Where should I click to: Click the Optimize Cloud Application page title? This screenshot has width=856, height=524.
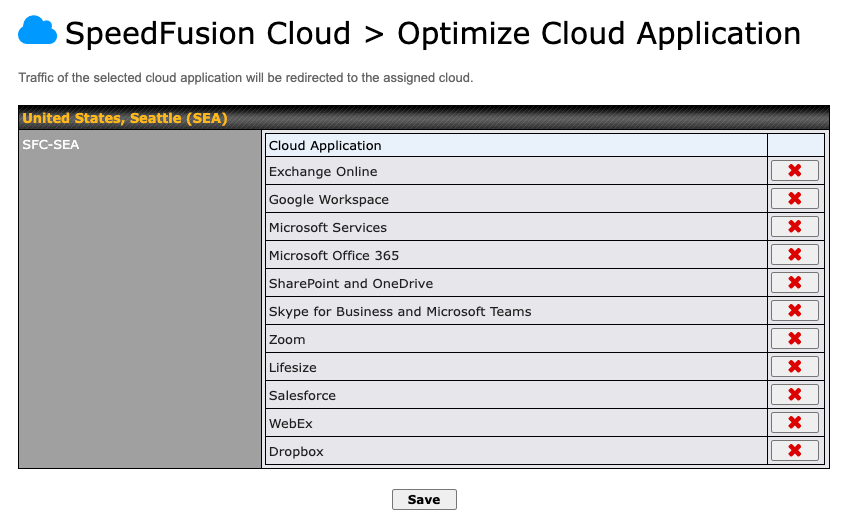(x=598, y=34)
